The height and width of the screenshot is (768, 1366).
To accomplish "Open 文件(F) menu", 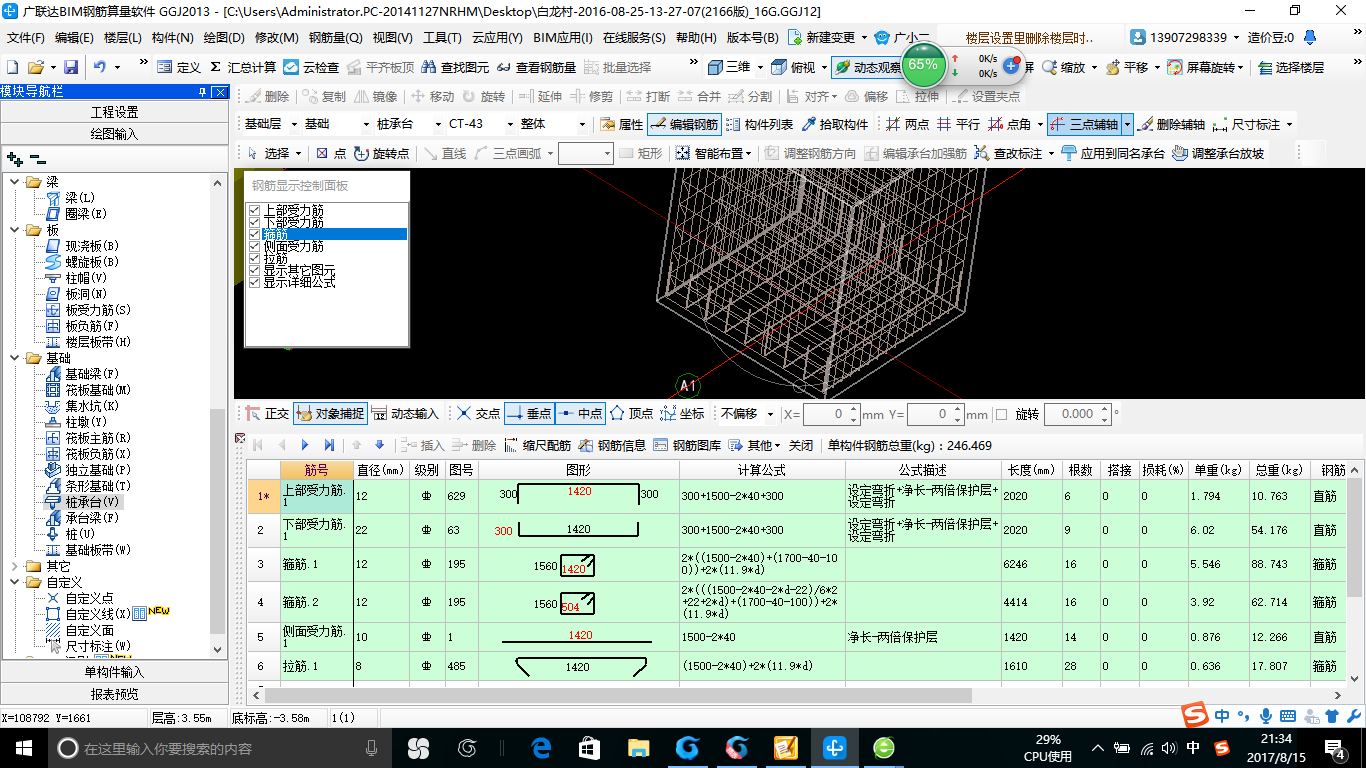I will click(x=26, y=38).
